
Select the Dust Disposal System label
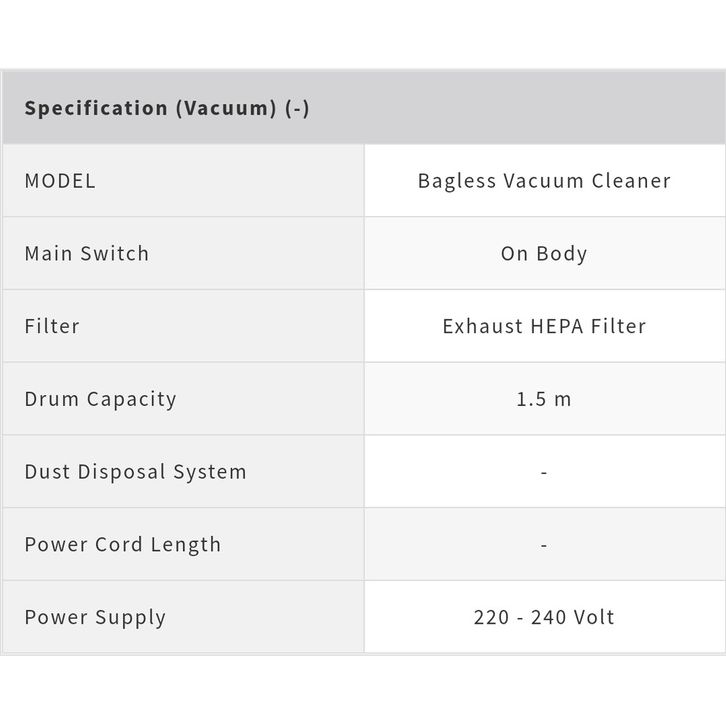point(135,472)
